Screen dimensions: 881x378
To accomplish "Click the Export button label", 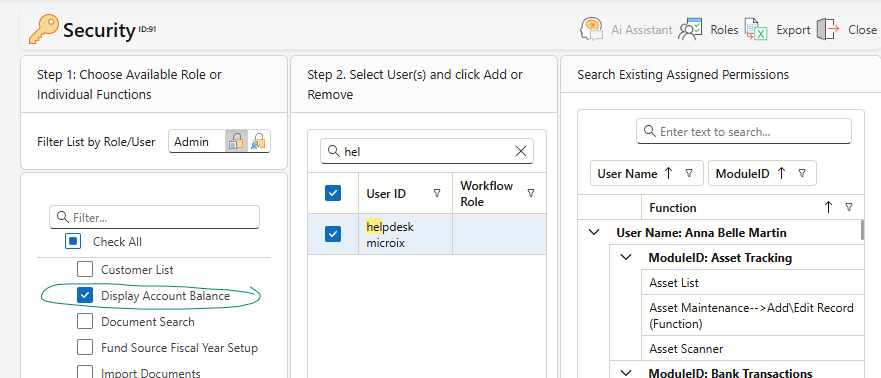I will pyautogui.click(x=793, y=30).
